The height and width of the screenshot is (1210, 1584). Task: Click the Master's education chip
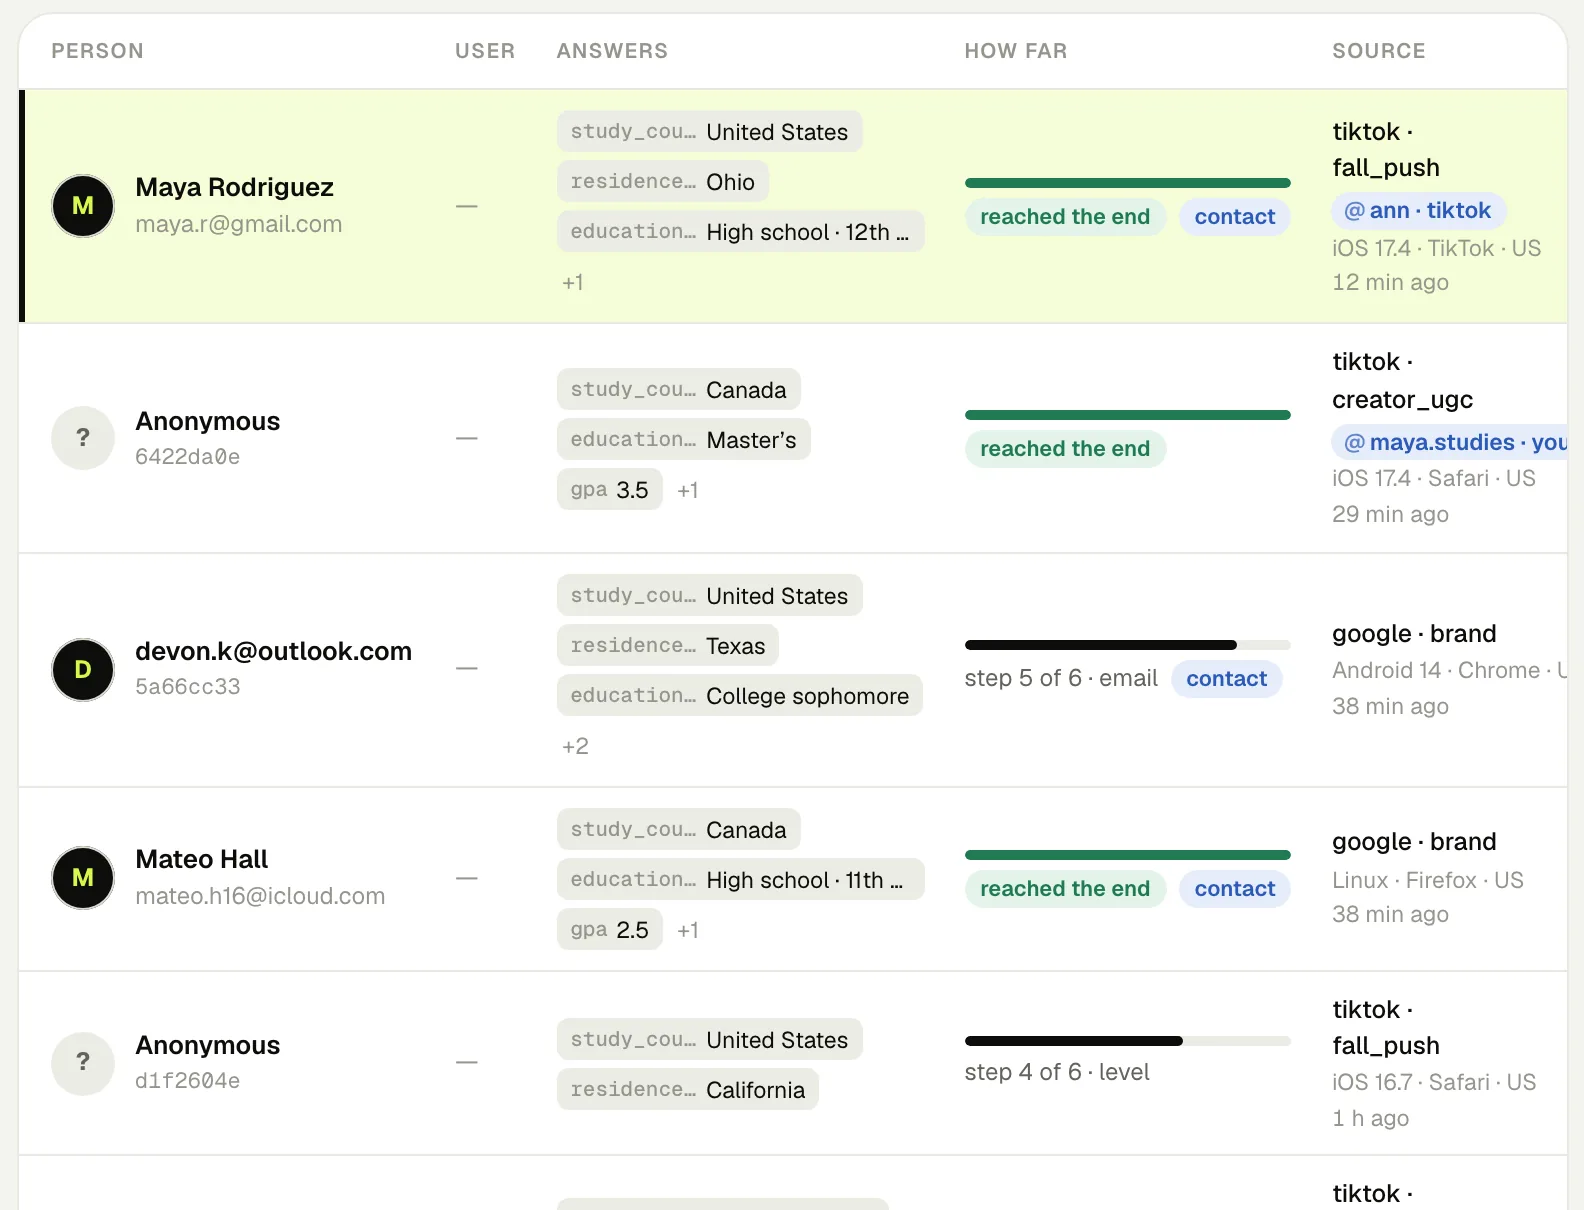coord(683,440)
